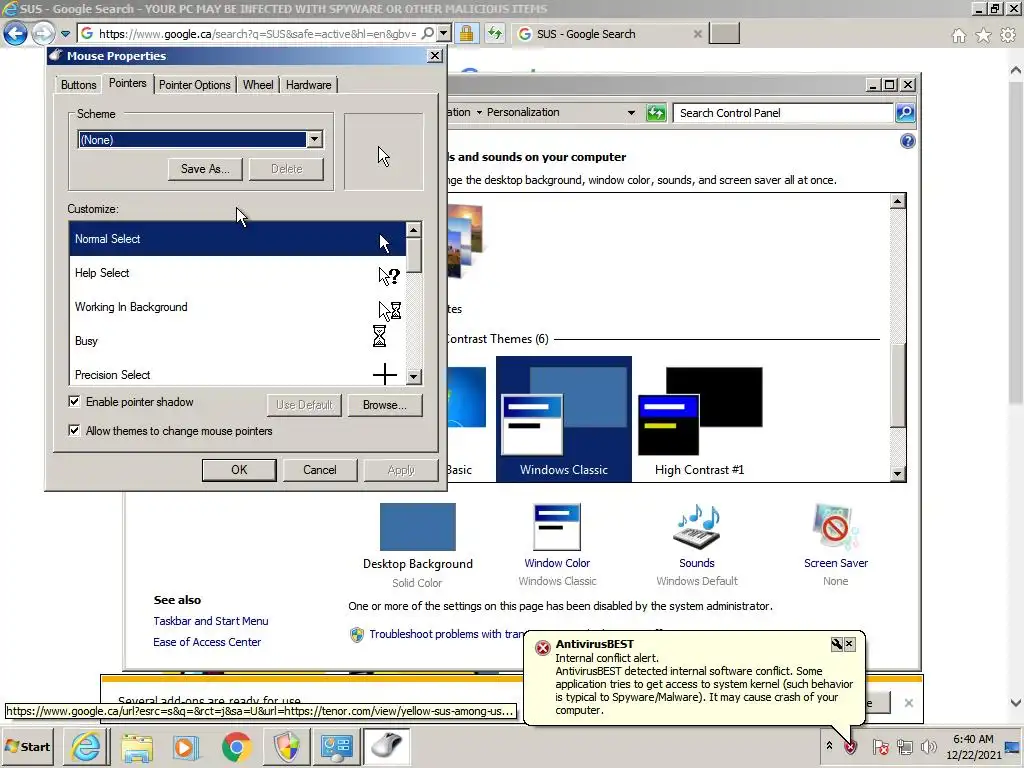Select the High Contrast #1 theme
Image resolution: width=1024 pixels, height=768 pixels.
pos(699,421)
